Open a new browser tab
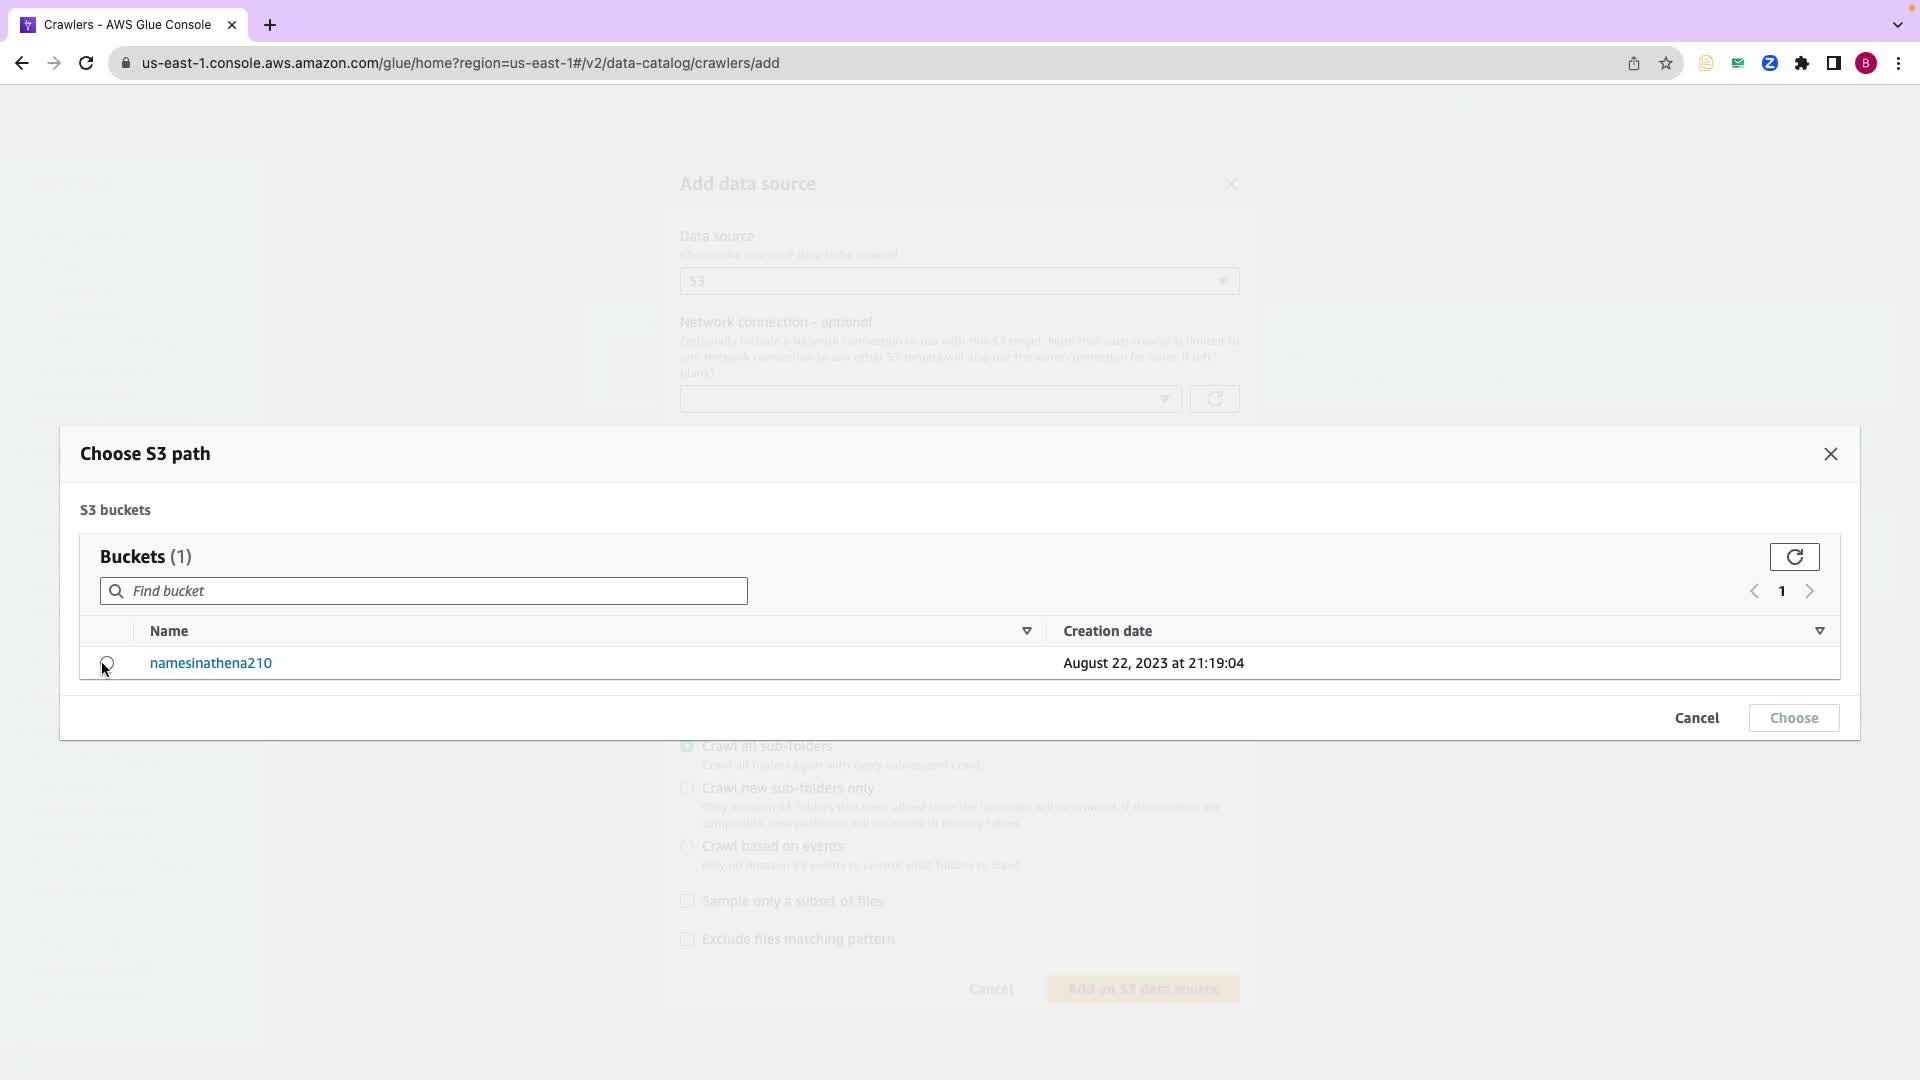 pyautogui.click(x=269, y=25)
